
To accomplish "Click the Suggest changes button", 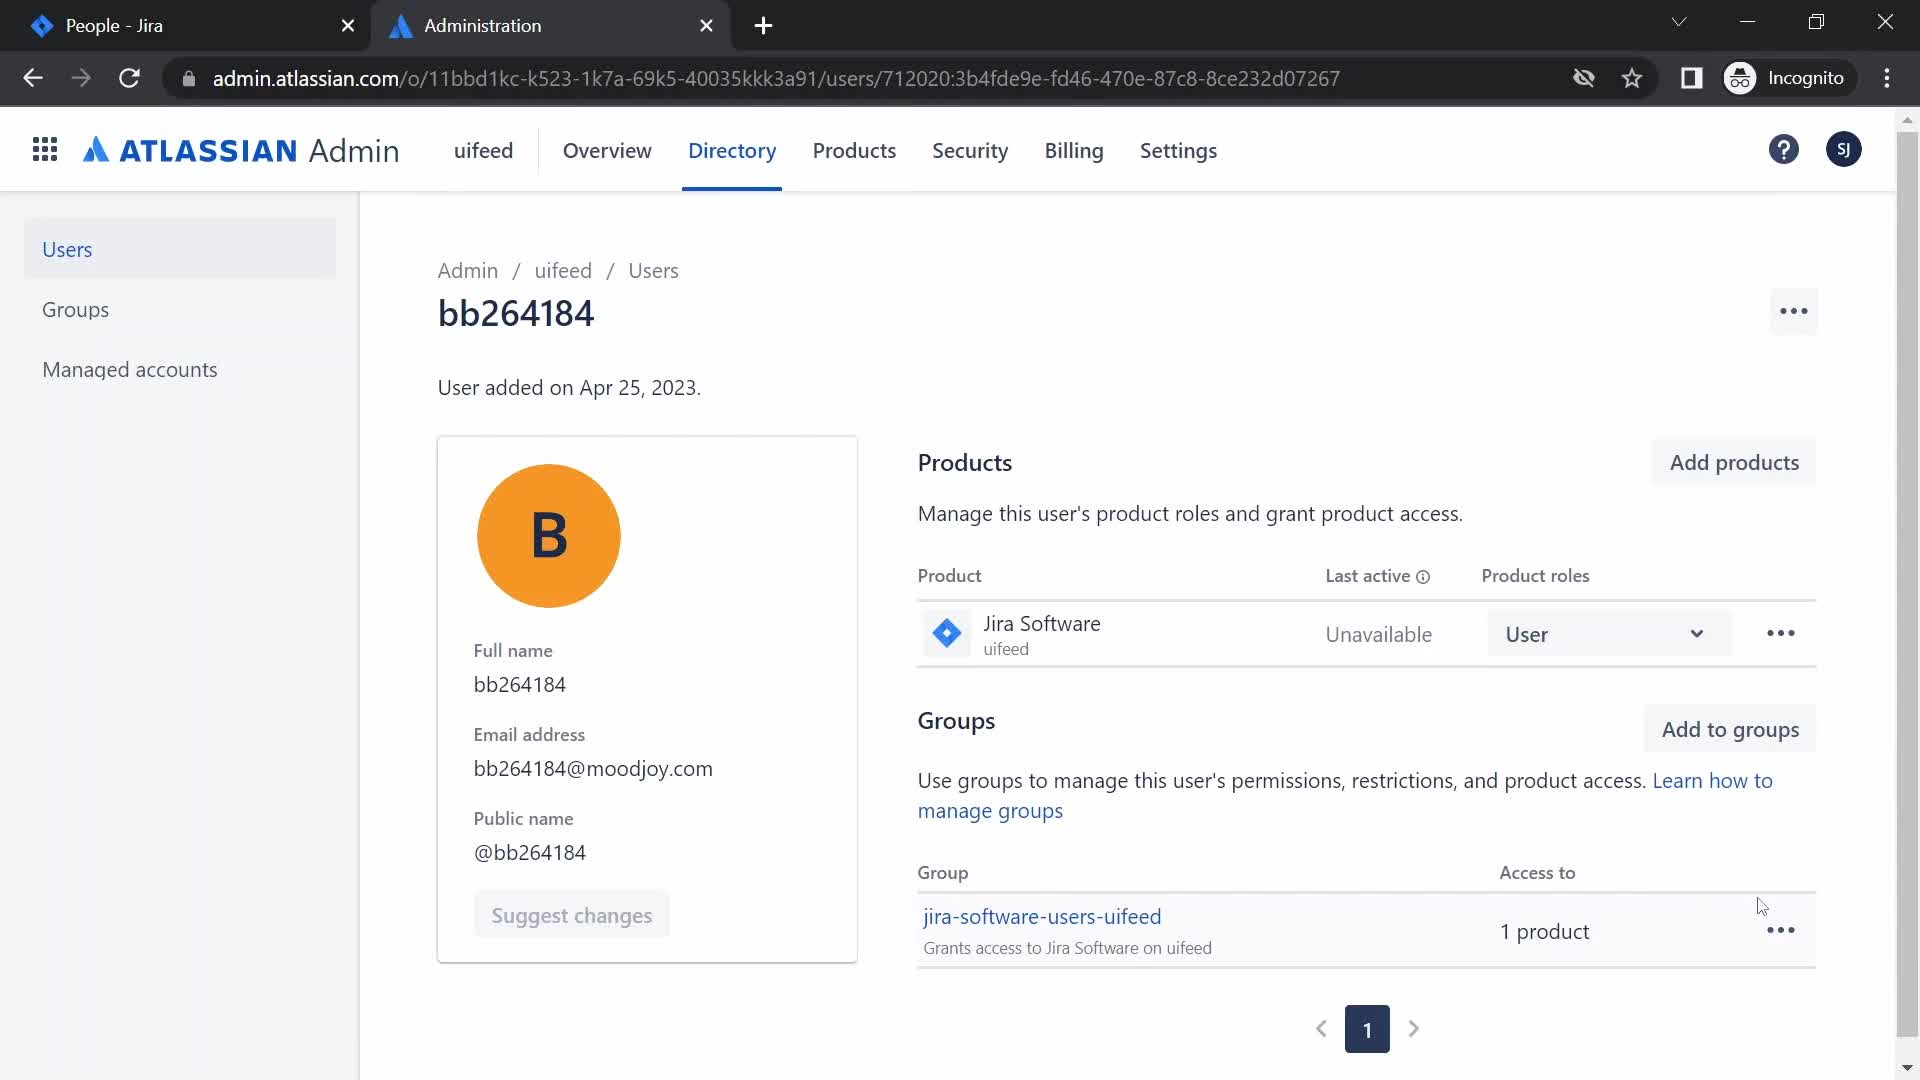I will pyautogui.click(x=571, y=915).
